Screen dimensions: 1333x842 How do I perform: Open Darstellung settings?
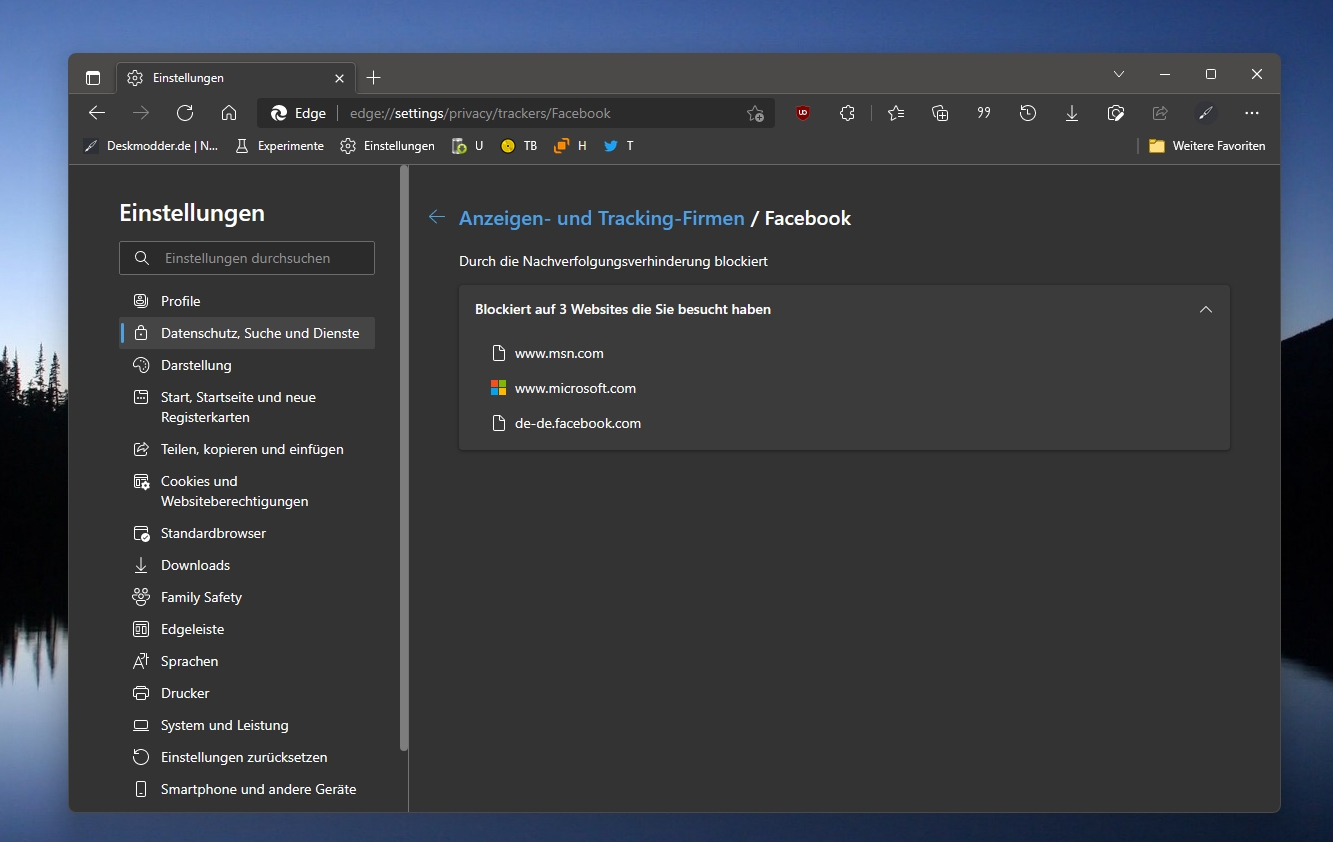click(247, 365)
